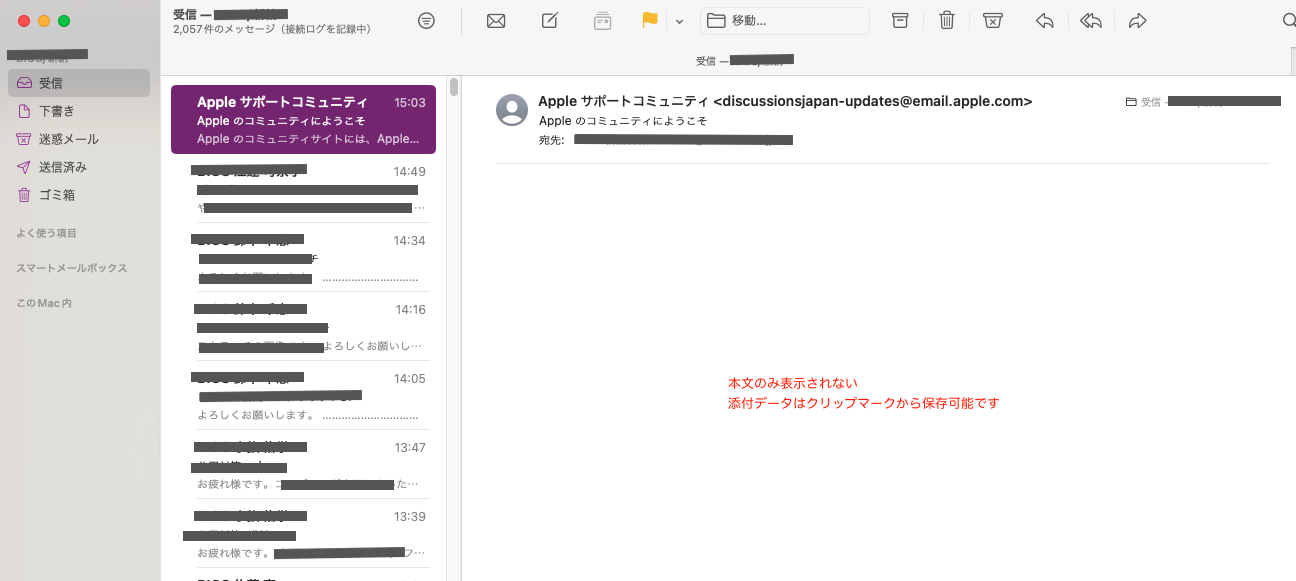Click sender avatar in message header
Screen dimensions: 1296x581
(x=512, y=110)
